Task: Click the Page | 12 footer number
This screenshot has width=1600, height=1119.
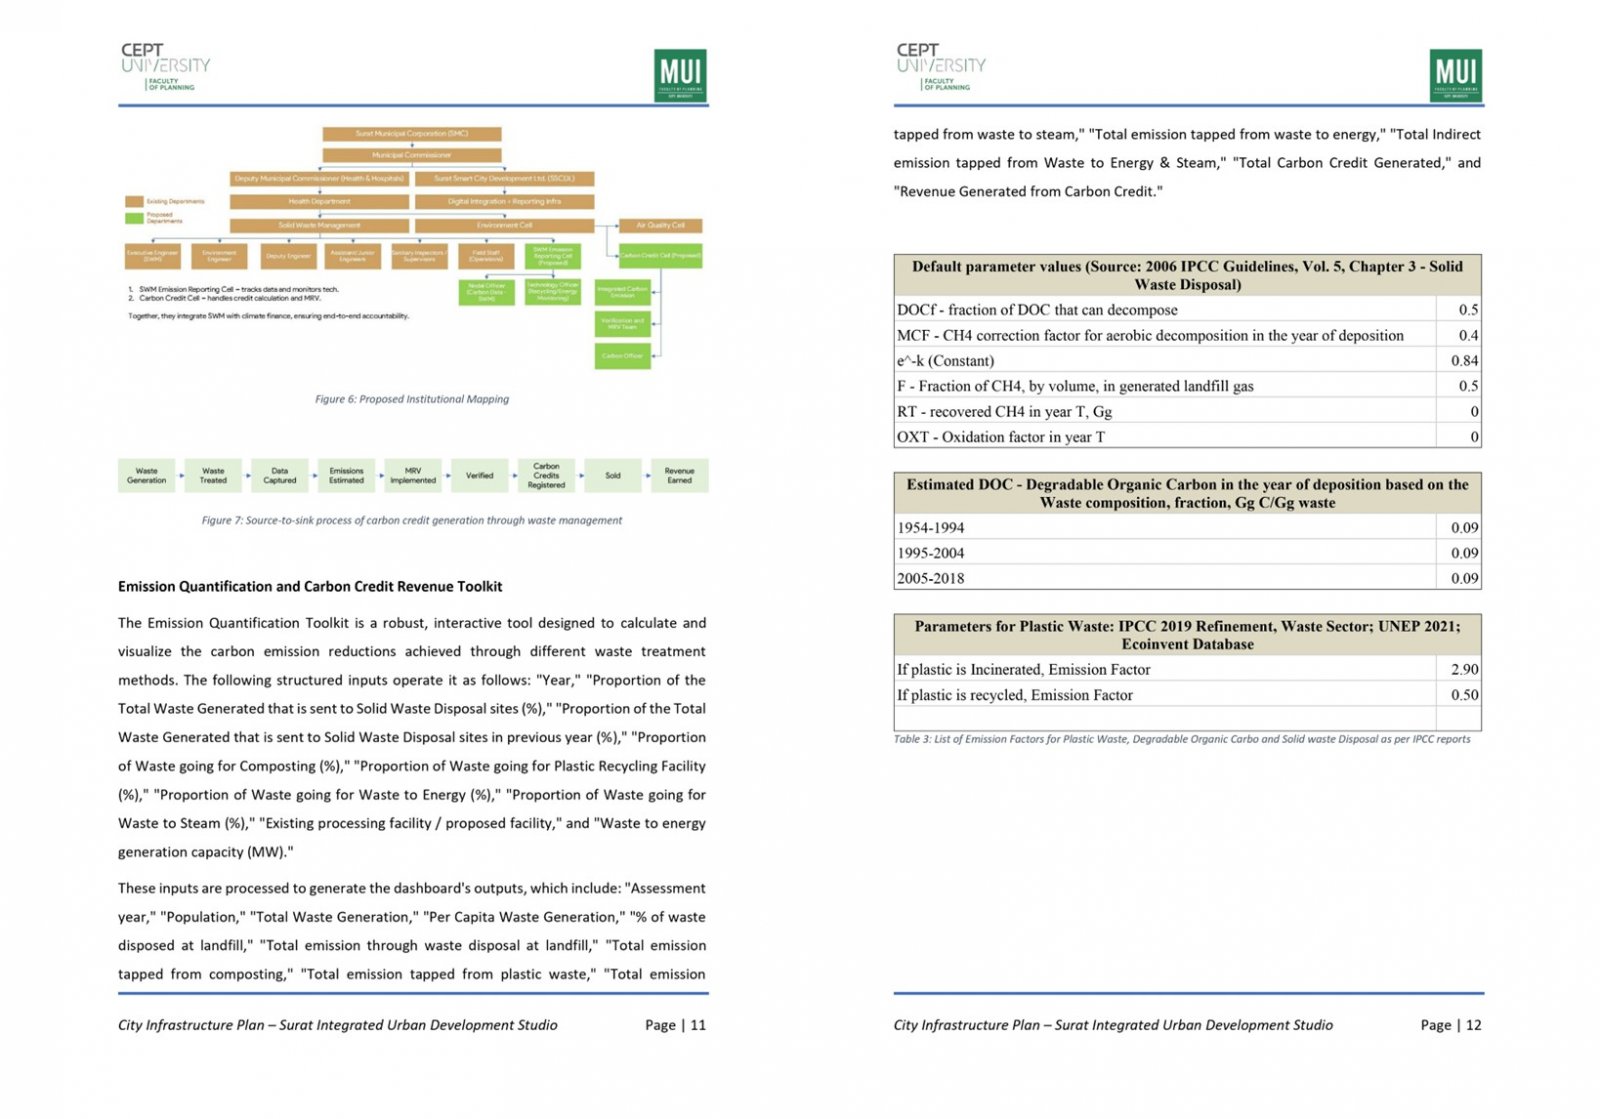Action: [1451, 1025]
